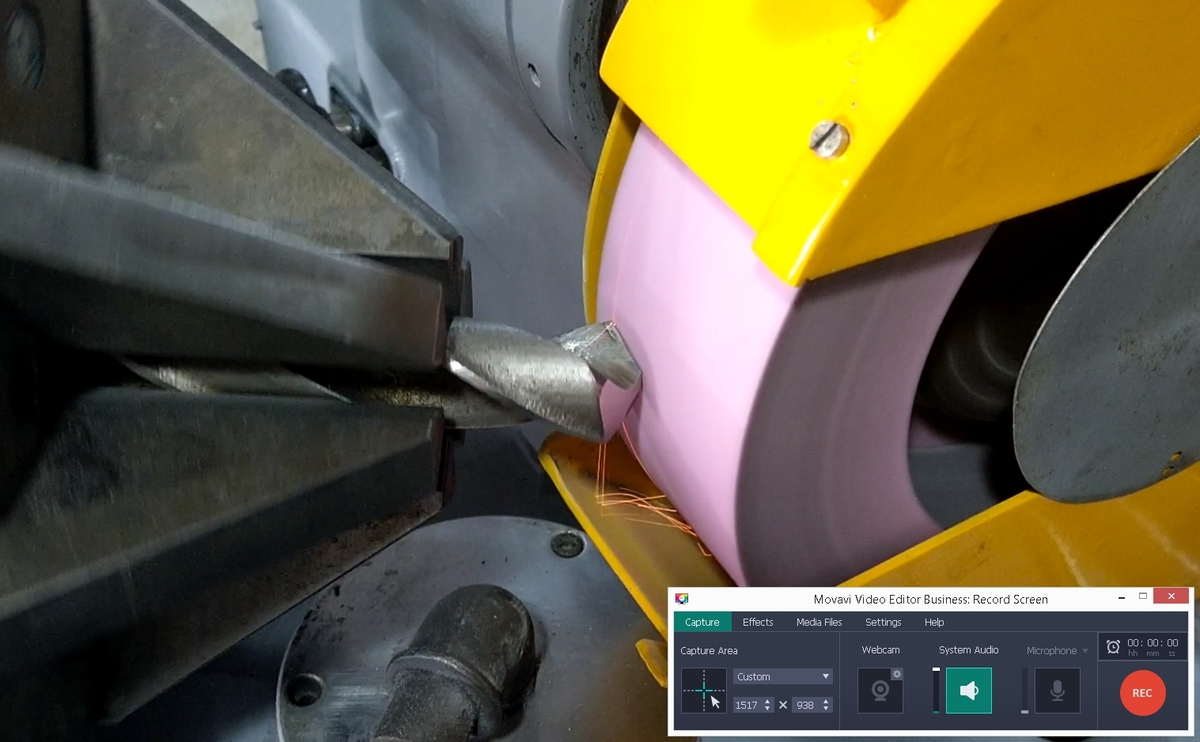
Task: Click the capture width stepper arrows
Action: pyautogui.click(x=768, y=705)
